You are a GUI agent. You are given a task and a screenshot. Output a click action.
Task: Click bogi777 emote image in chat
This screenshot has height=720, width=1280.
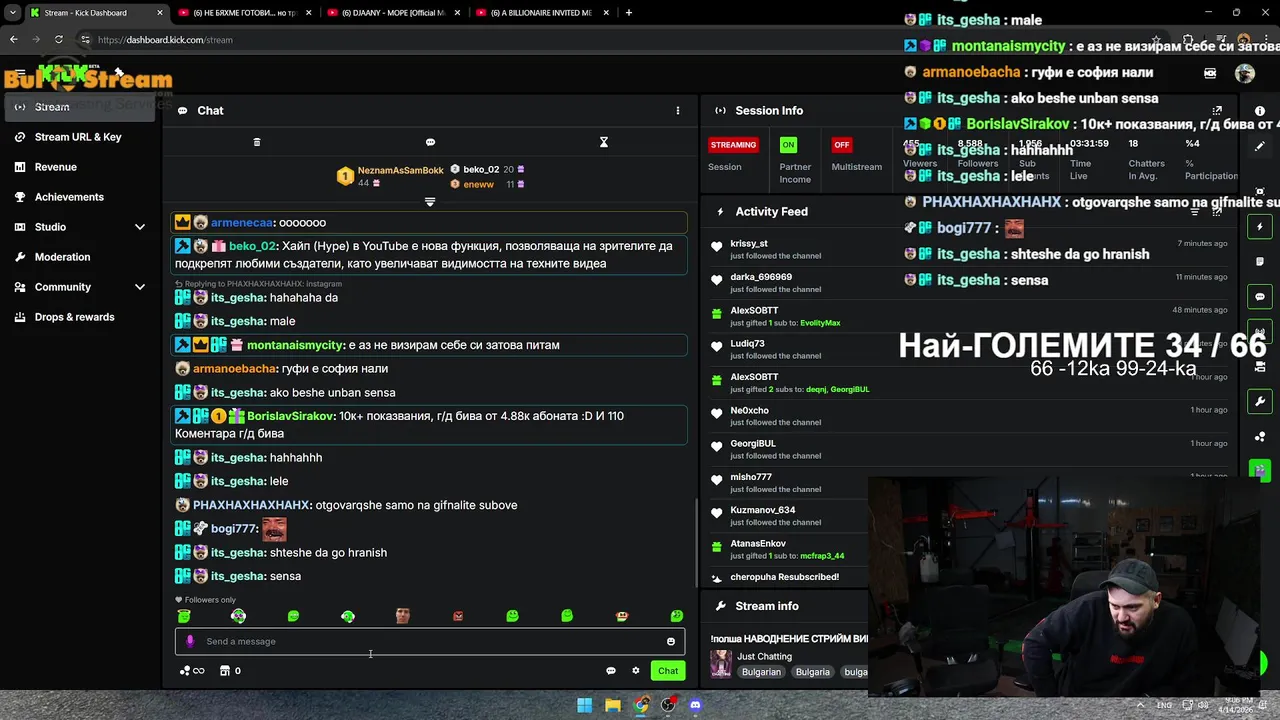pos(274,529)
